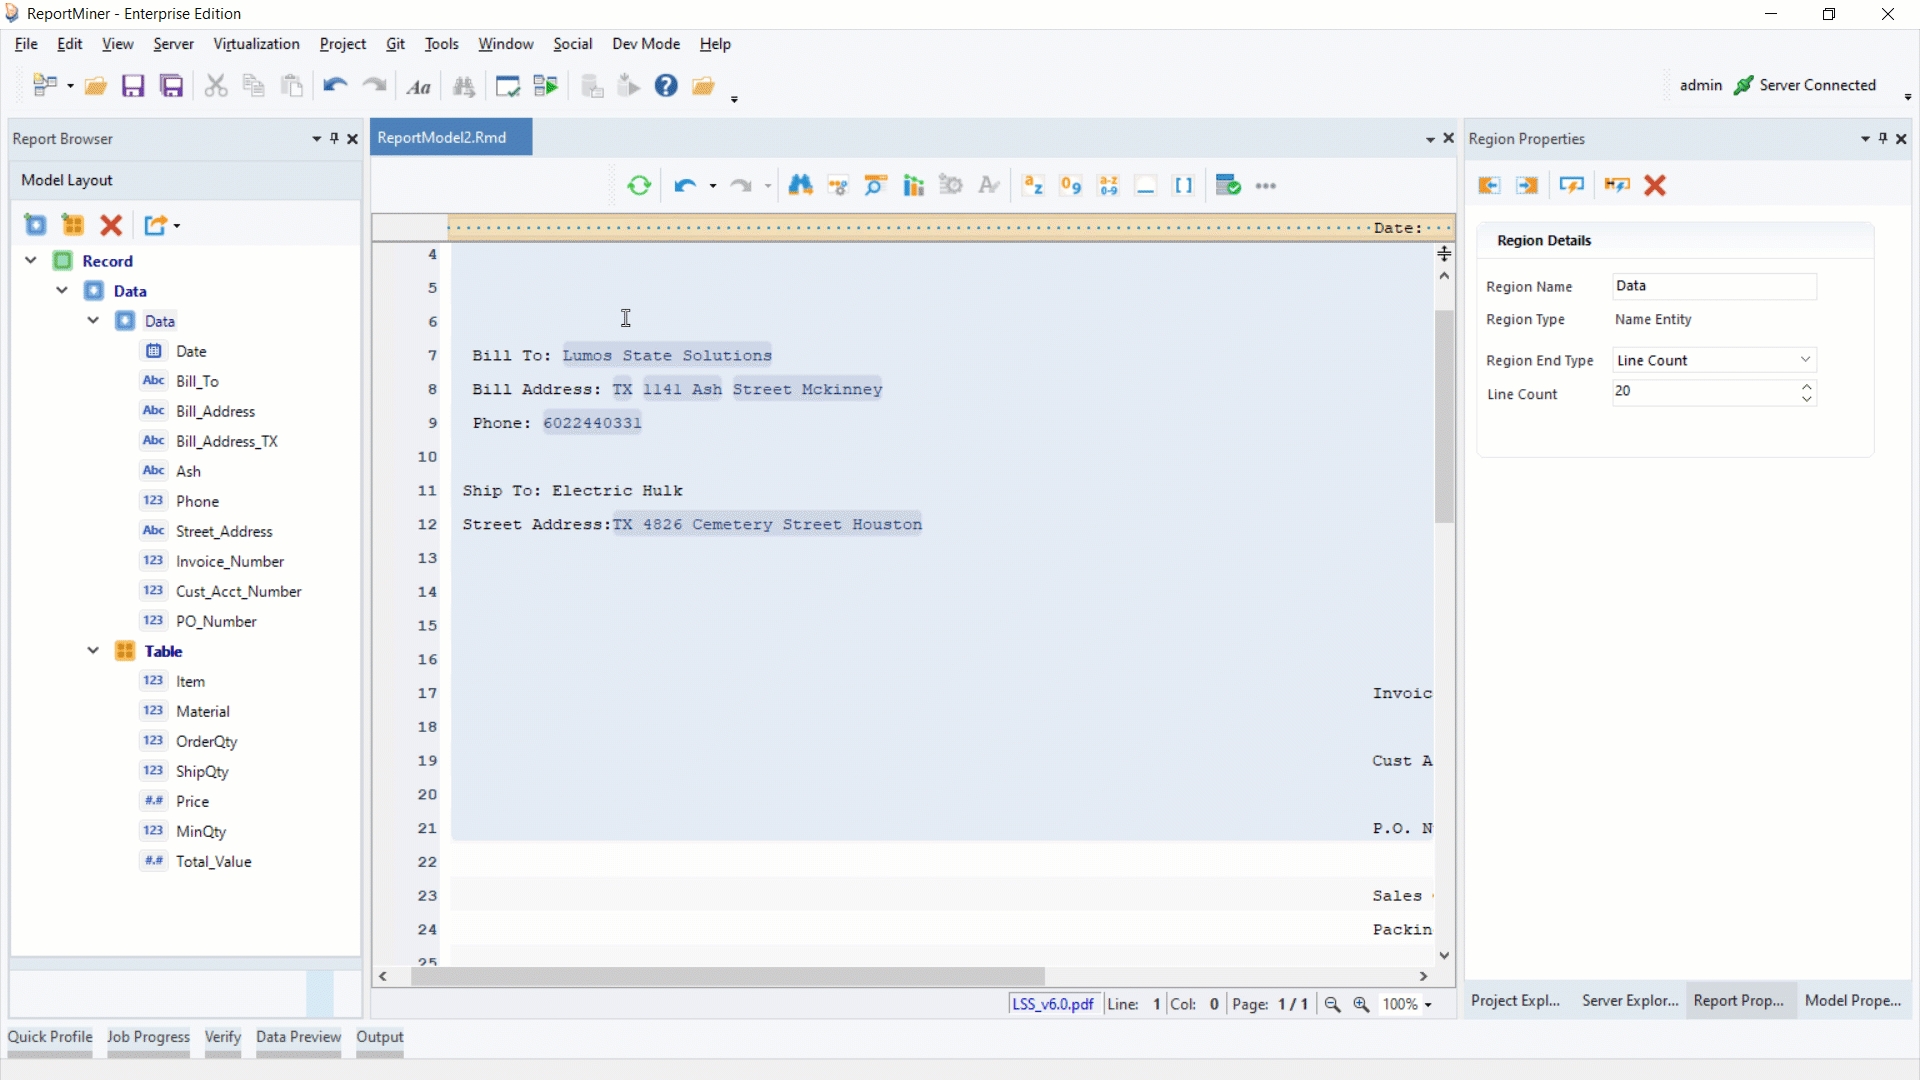Click the red delete X in Model Layout

[111, 225]
